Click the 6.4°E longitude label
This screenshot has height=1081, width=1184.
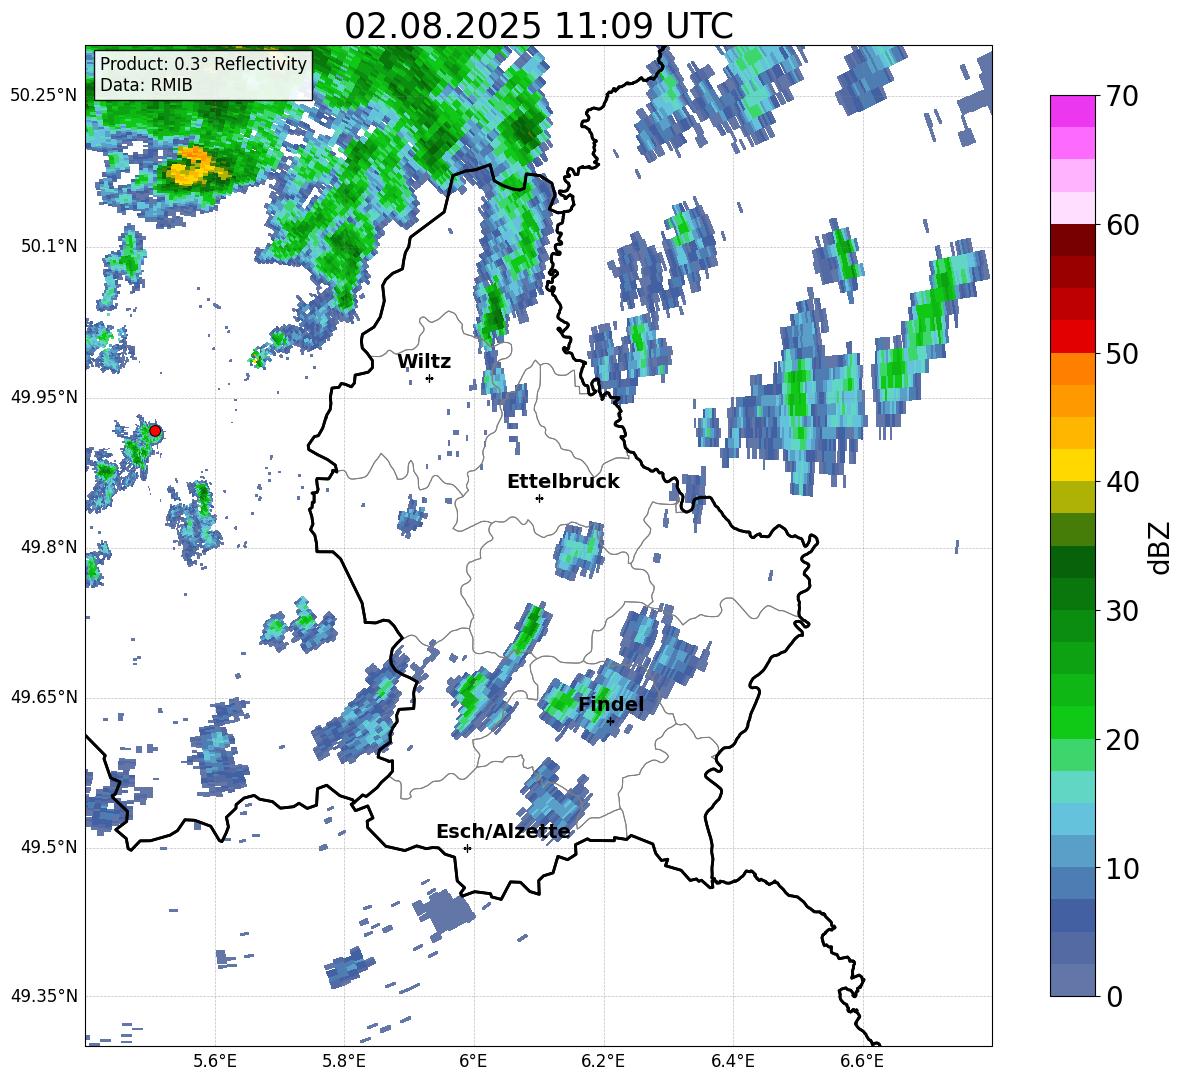pyautogui.click(x=732, y=1061)
